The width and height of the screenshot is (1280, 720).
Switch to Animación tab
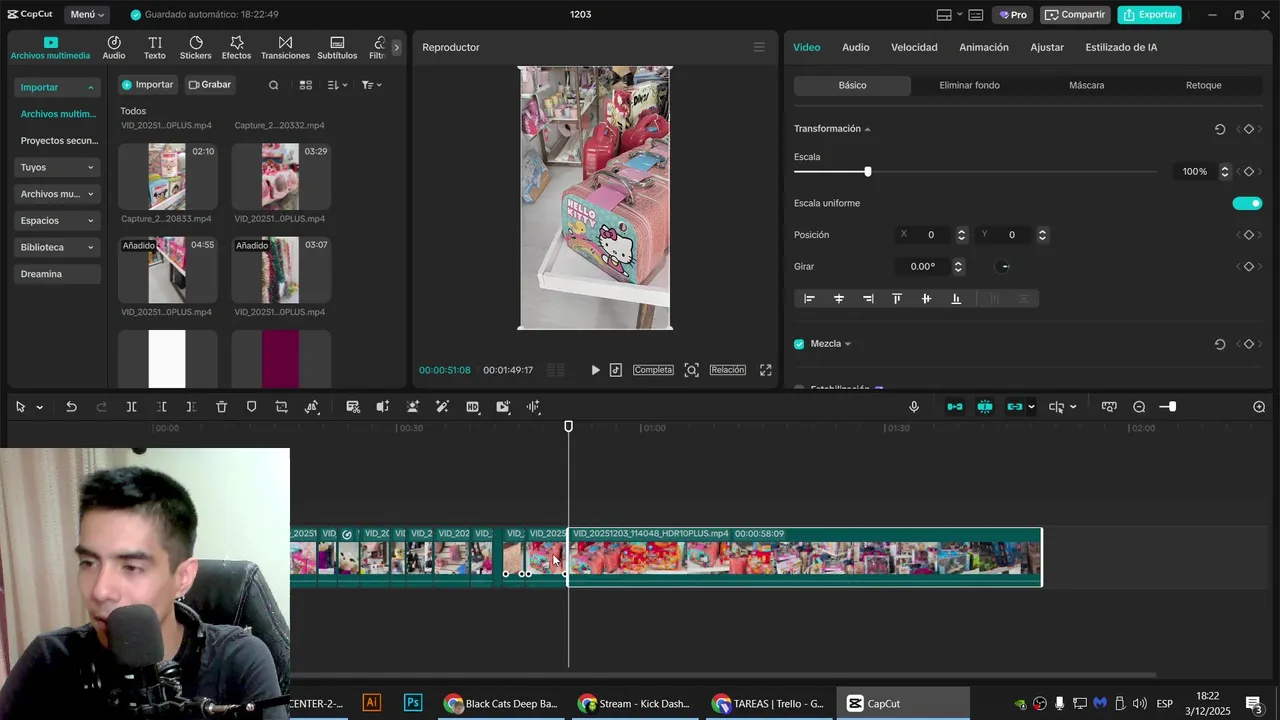[x=984, y=47]
